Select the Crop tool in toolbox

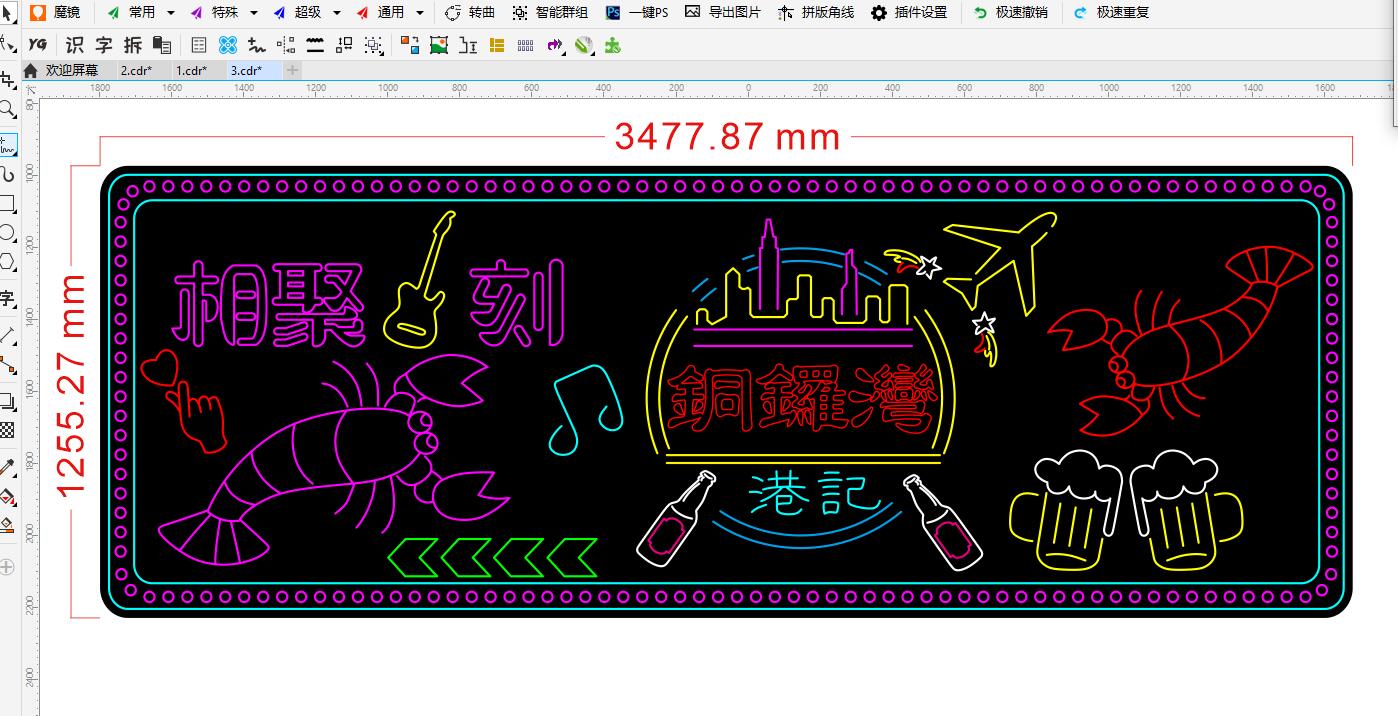pos(7,81)
